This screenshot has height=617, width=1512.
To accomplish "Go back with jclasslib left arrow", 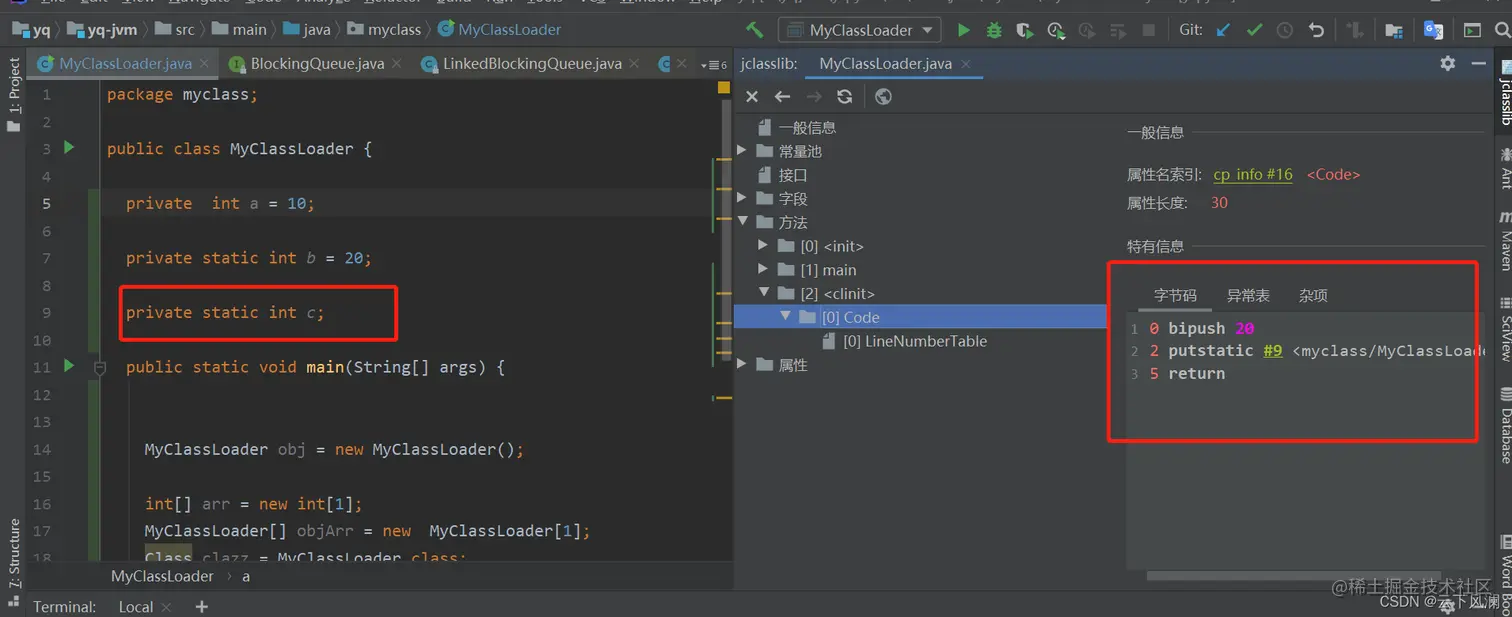I will 783,97.
